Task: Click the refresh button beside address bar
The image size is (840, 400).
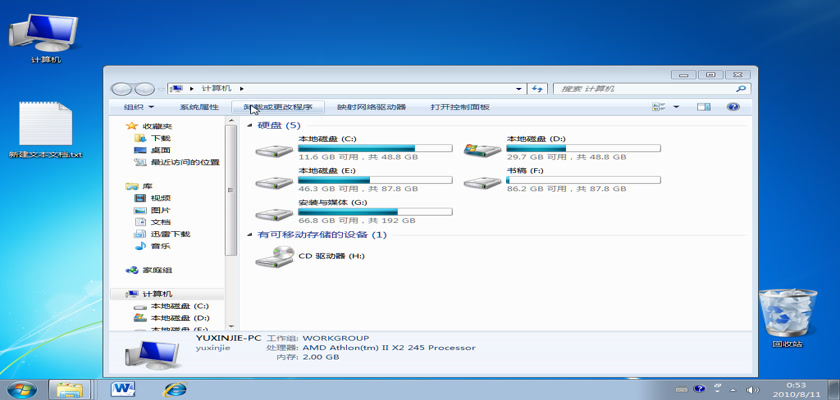Action: [x=537, y=89]
